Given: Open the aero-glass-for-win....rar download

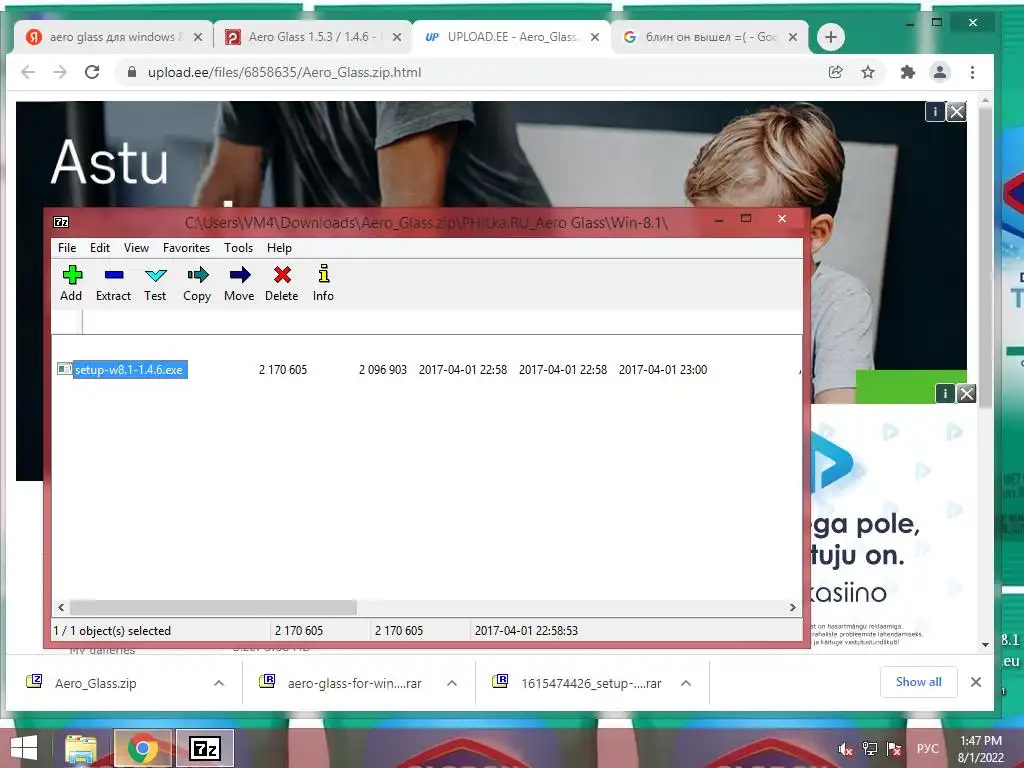Looking at the screenshot, I should coord(355,683).
